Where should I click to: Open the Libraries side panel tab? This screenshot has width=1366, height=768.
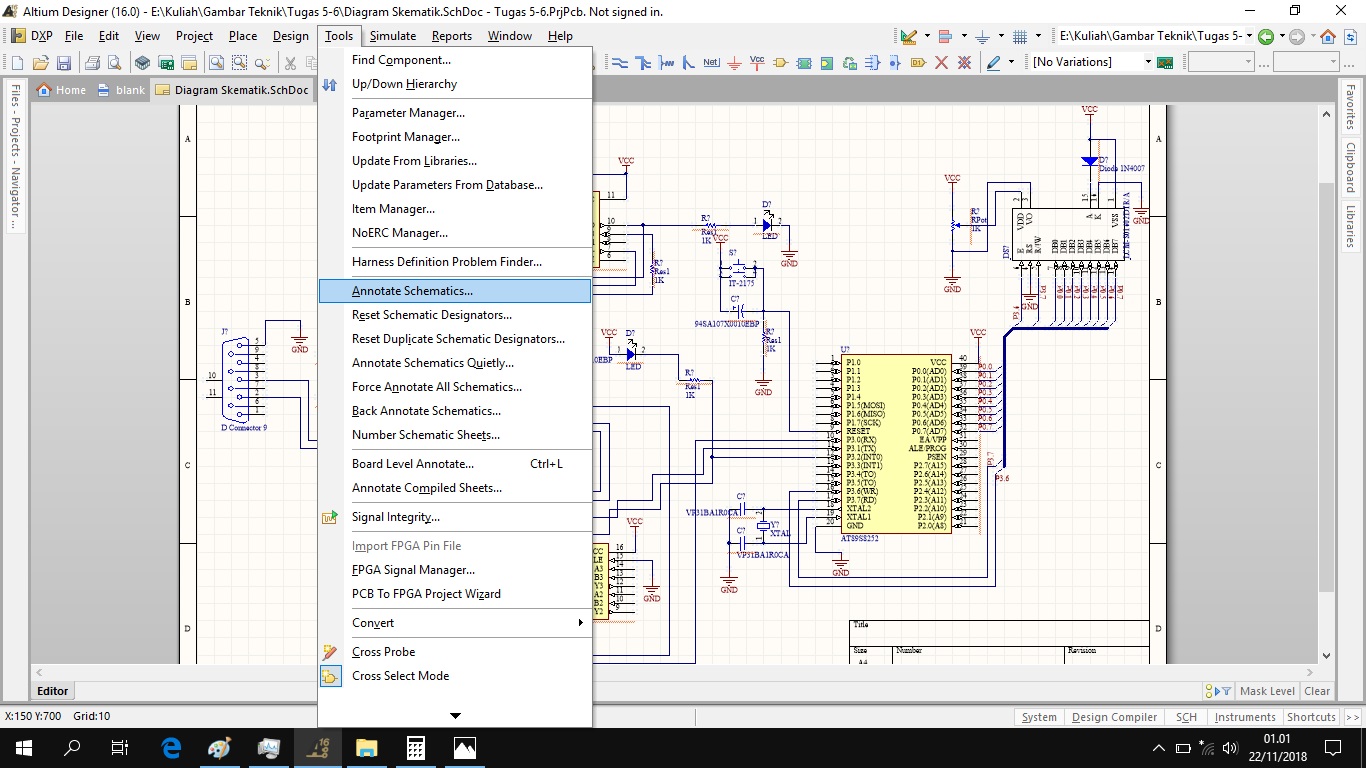[1350, 226]
